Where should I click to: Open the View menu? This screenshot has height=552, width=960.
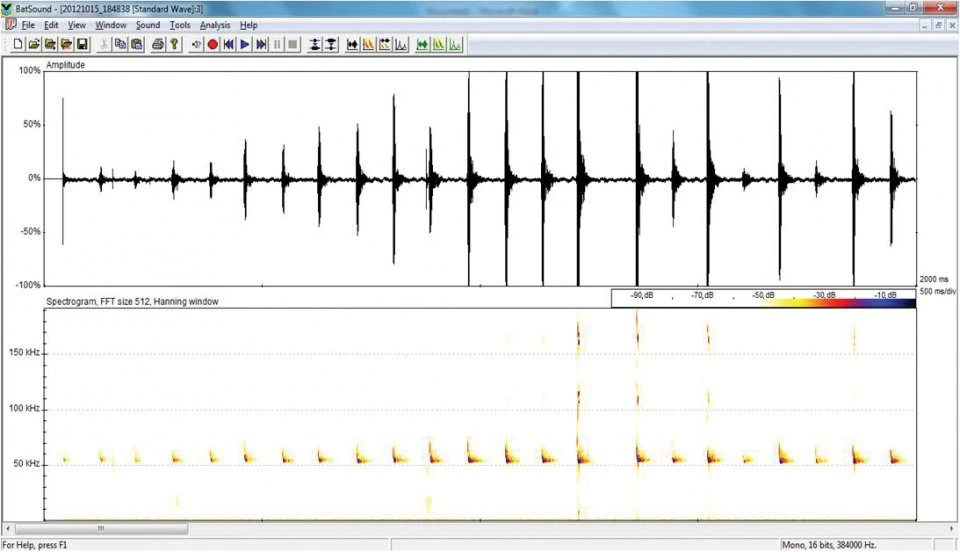coord(77,25)
